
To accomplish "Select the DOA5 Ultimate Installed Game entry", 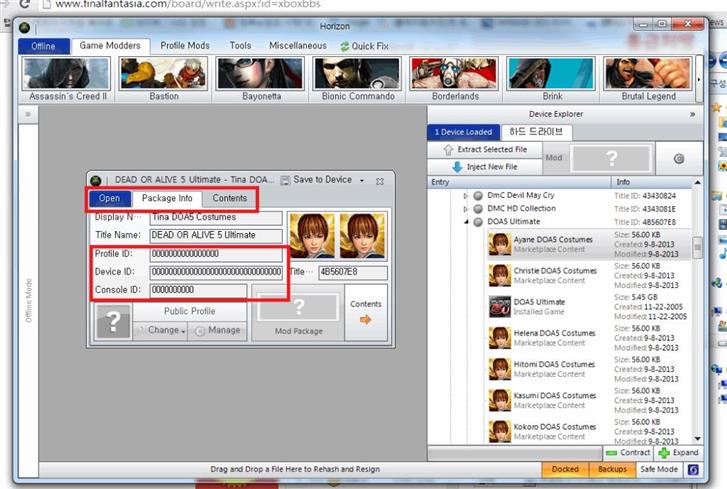I will click(589, 306).
